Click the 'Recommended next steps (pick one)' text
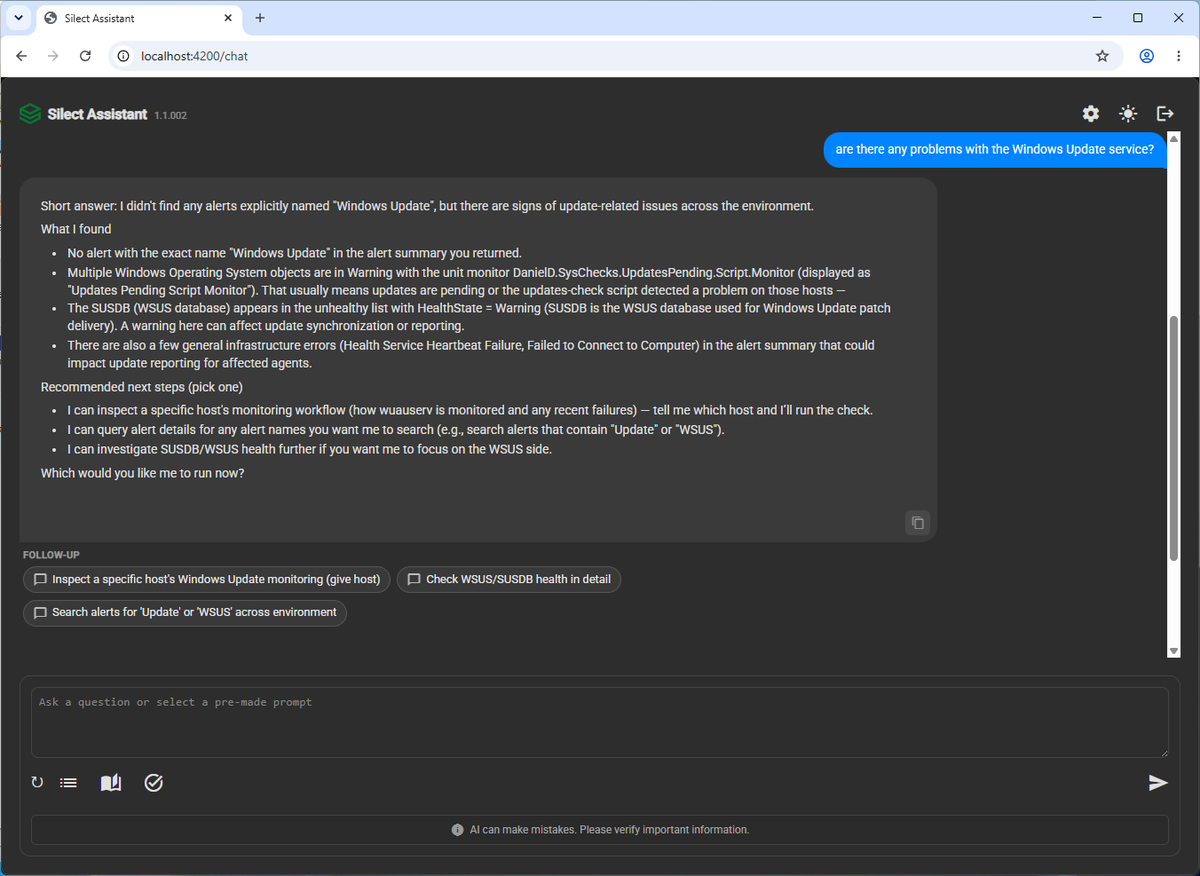 pos(141,387)
